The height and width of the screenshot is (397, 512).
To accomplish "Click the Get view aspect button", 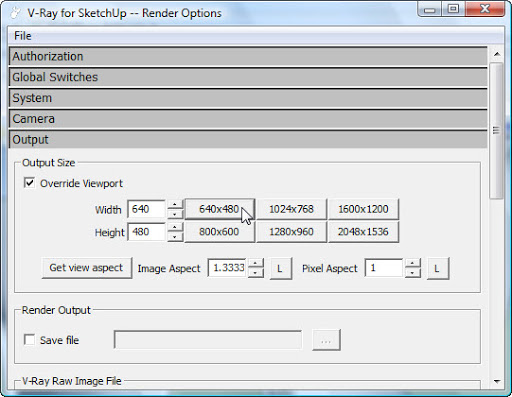I will [x=87, y=268].
